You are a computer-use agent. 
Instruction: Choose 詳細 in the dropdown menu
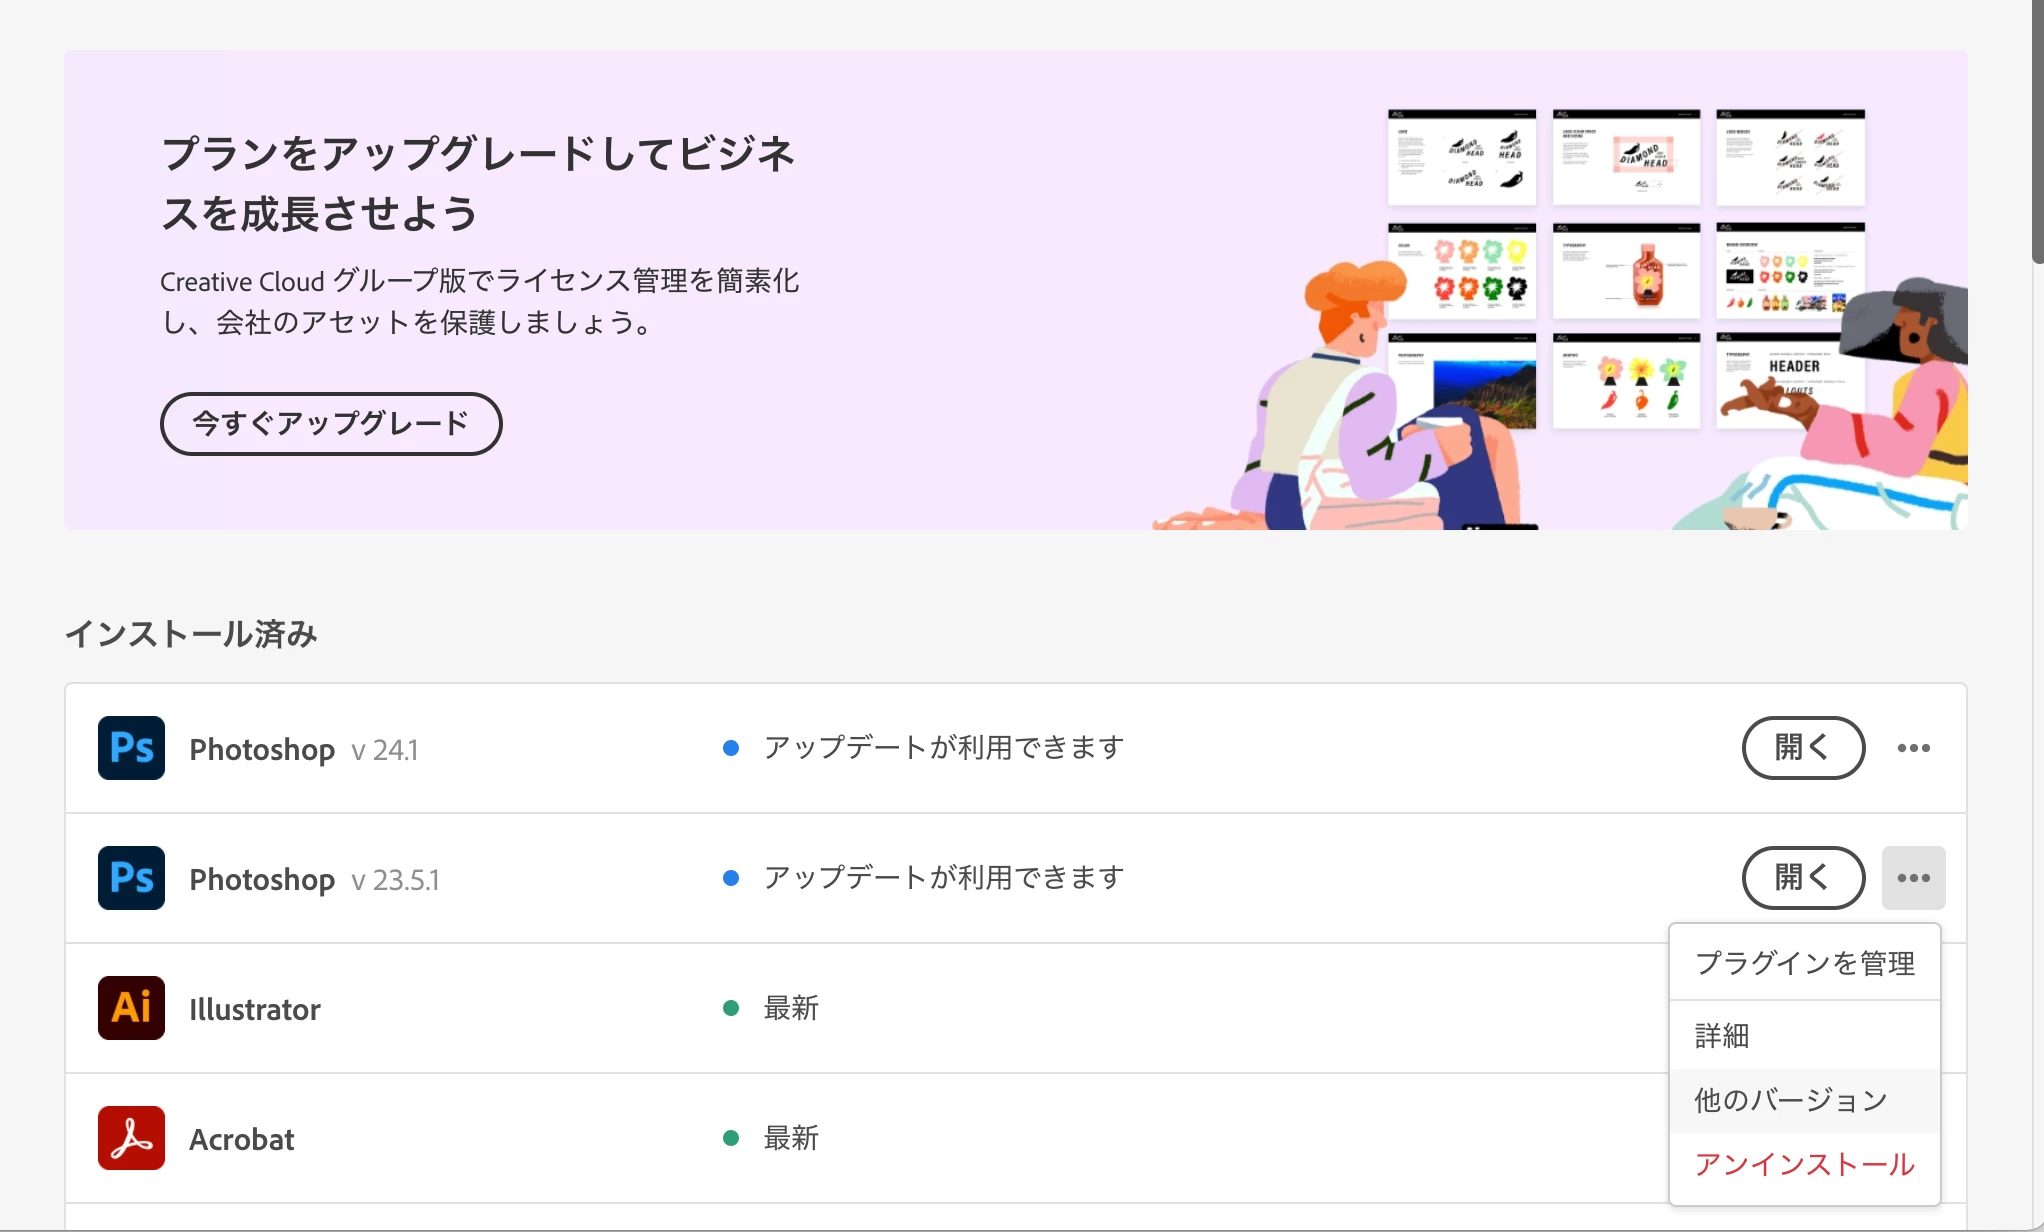tap(1722, 1036)
